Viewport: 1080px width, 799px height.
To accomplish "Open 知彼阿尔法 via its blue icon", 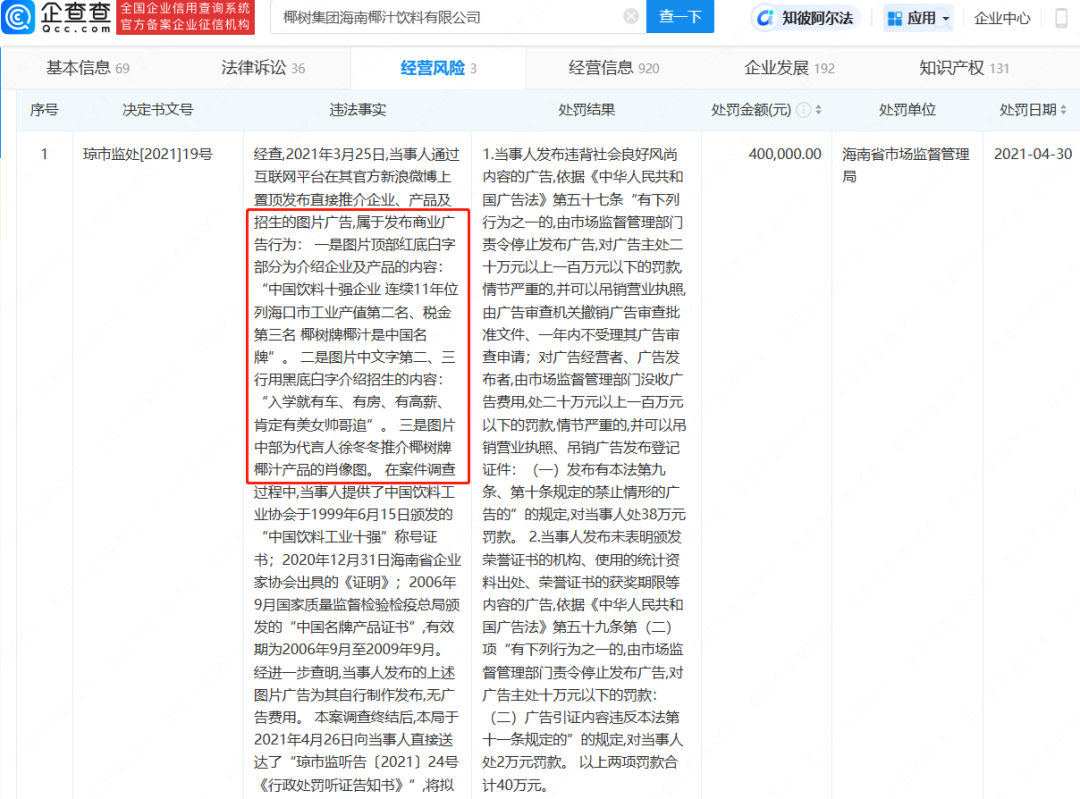I will [x=765, y=17].
